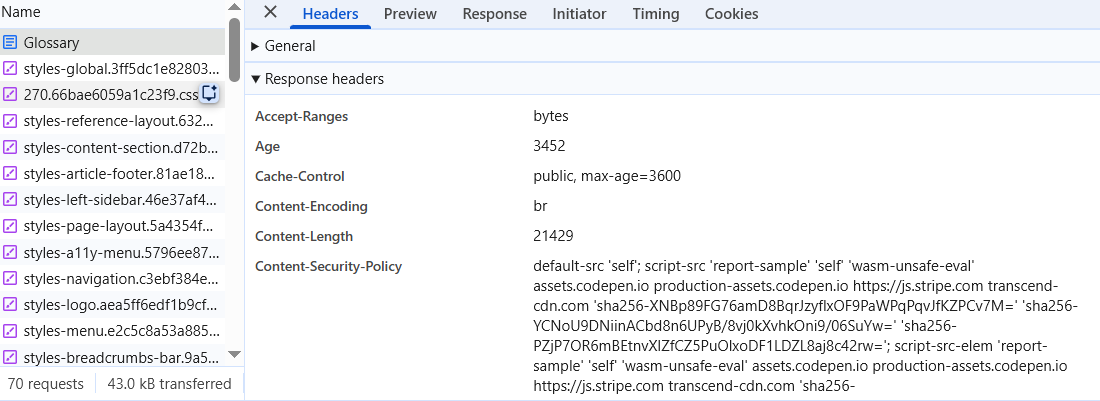Screen dimensions: 1100x401
Task: Select the Glossary request
Action: click(112, 43)
